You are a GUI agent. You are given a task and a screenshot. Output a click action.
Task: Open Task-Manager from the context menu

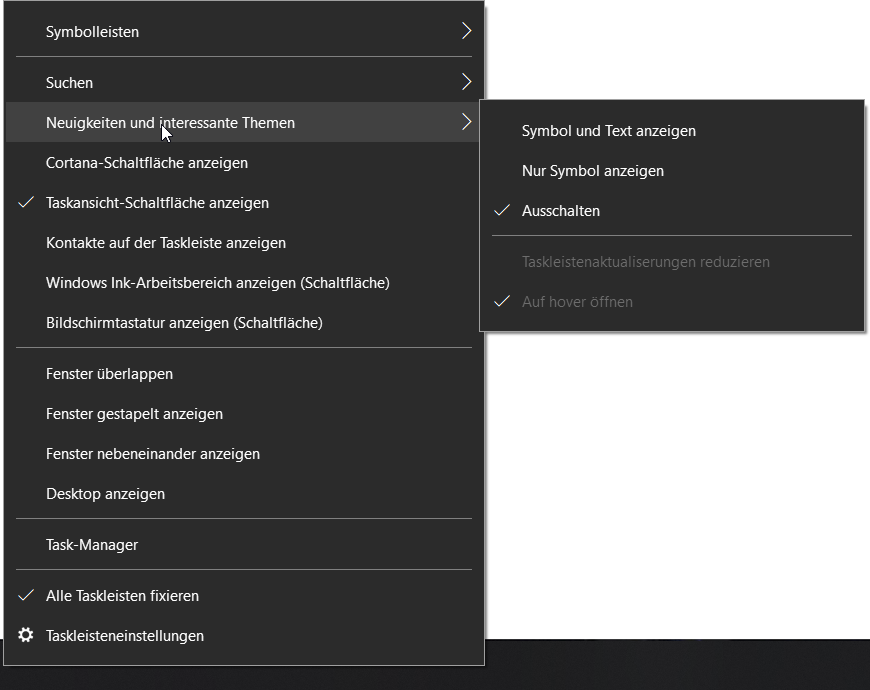(244, 545)
